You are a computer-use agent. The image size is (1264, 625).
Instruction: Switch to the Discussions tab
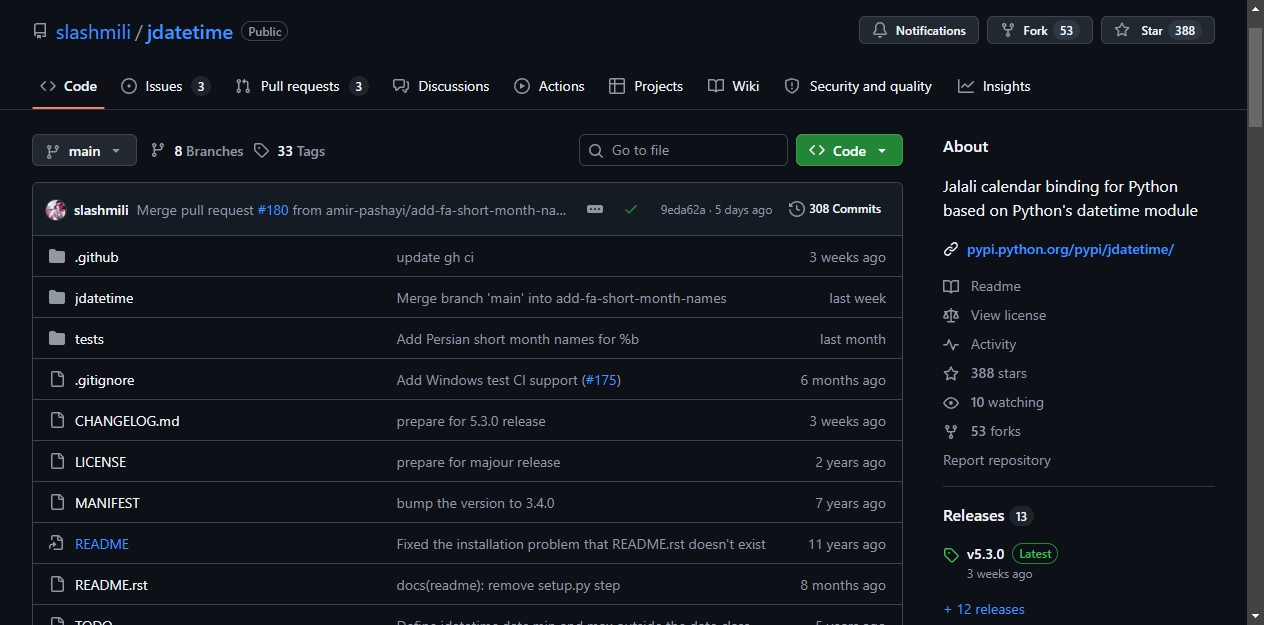(441, 86)
